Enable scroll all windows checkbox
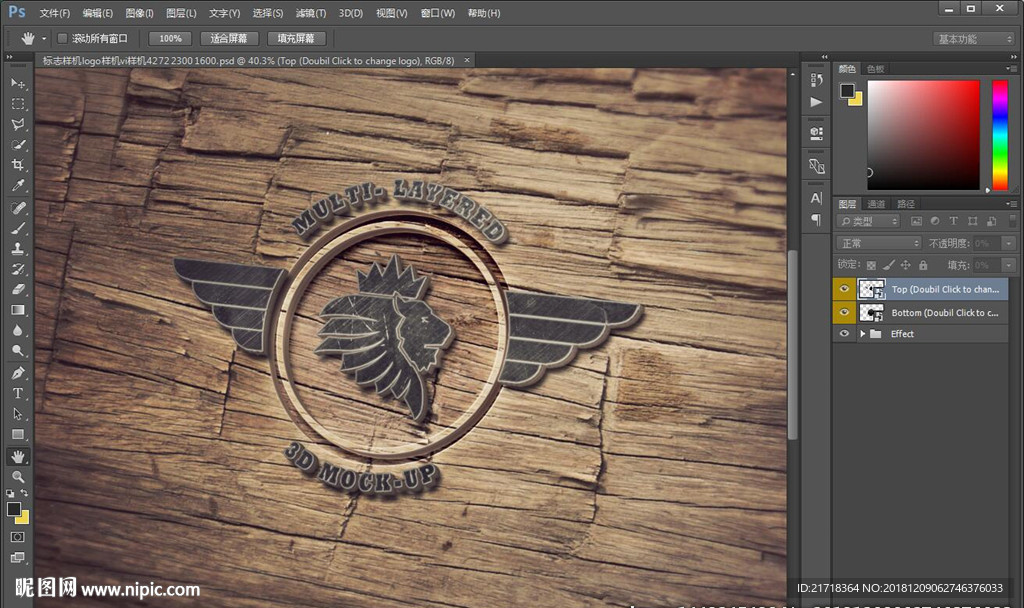 point(63,39)
